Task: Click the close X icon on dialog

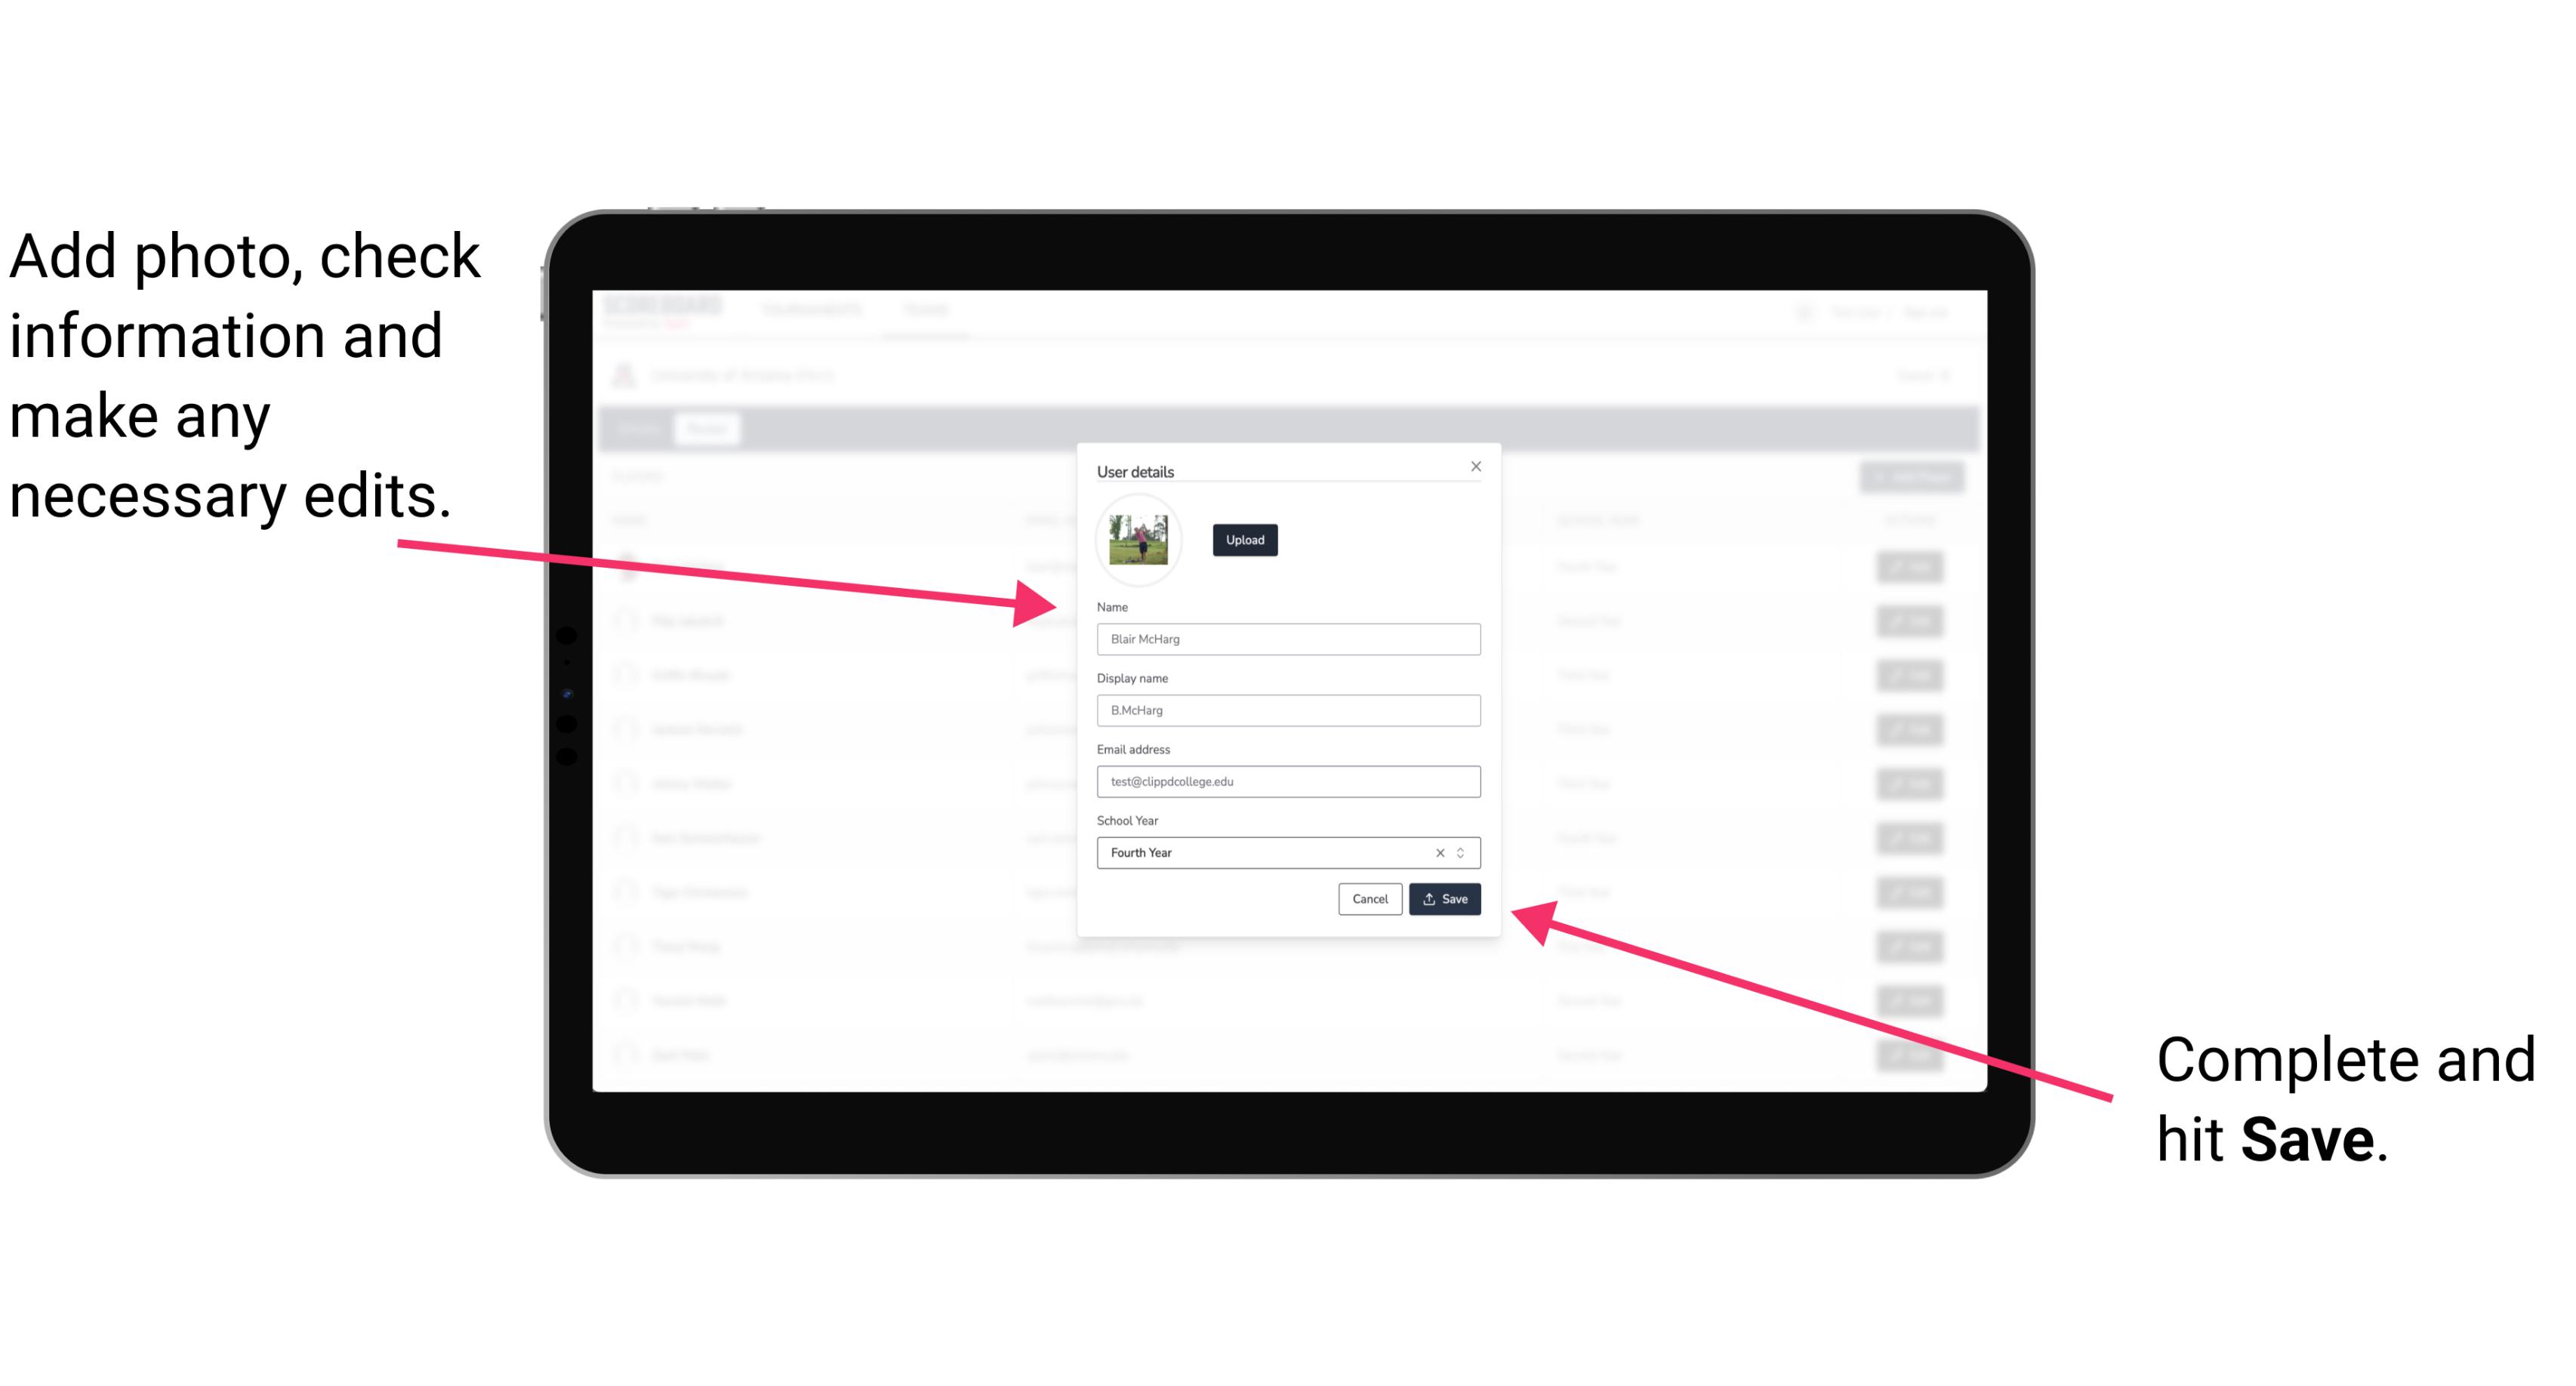Action: (1475, 466)
